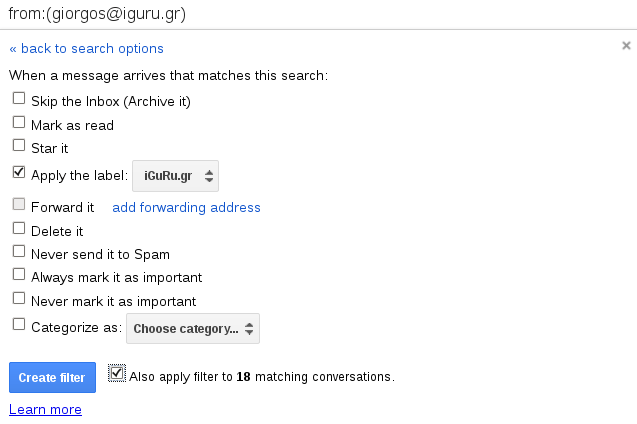Click add forwarding address link
Viewport: 637px width, 424px height.
(x=186, y=207)
